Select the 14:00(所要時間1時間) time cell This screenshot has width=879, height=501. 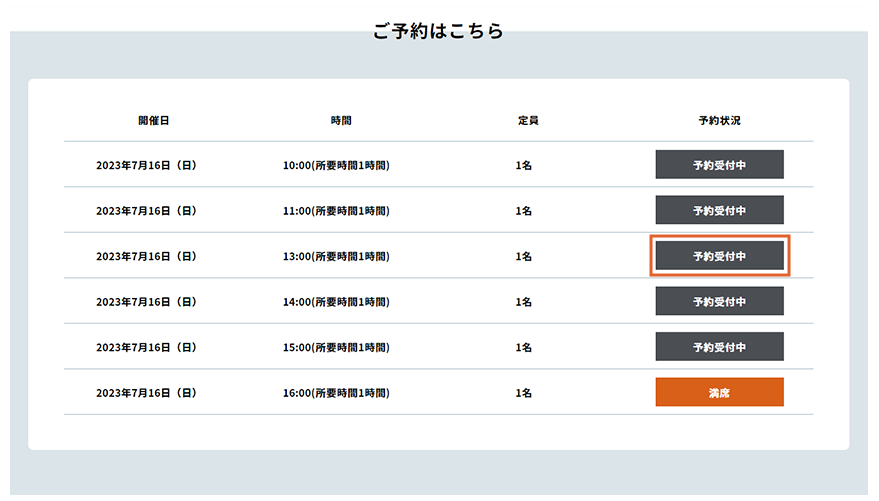[x=336, y=302]
